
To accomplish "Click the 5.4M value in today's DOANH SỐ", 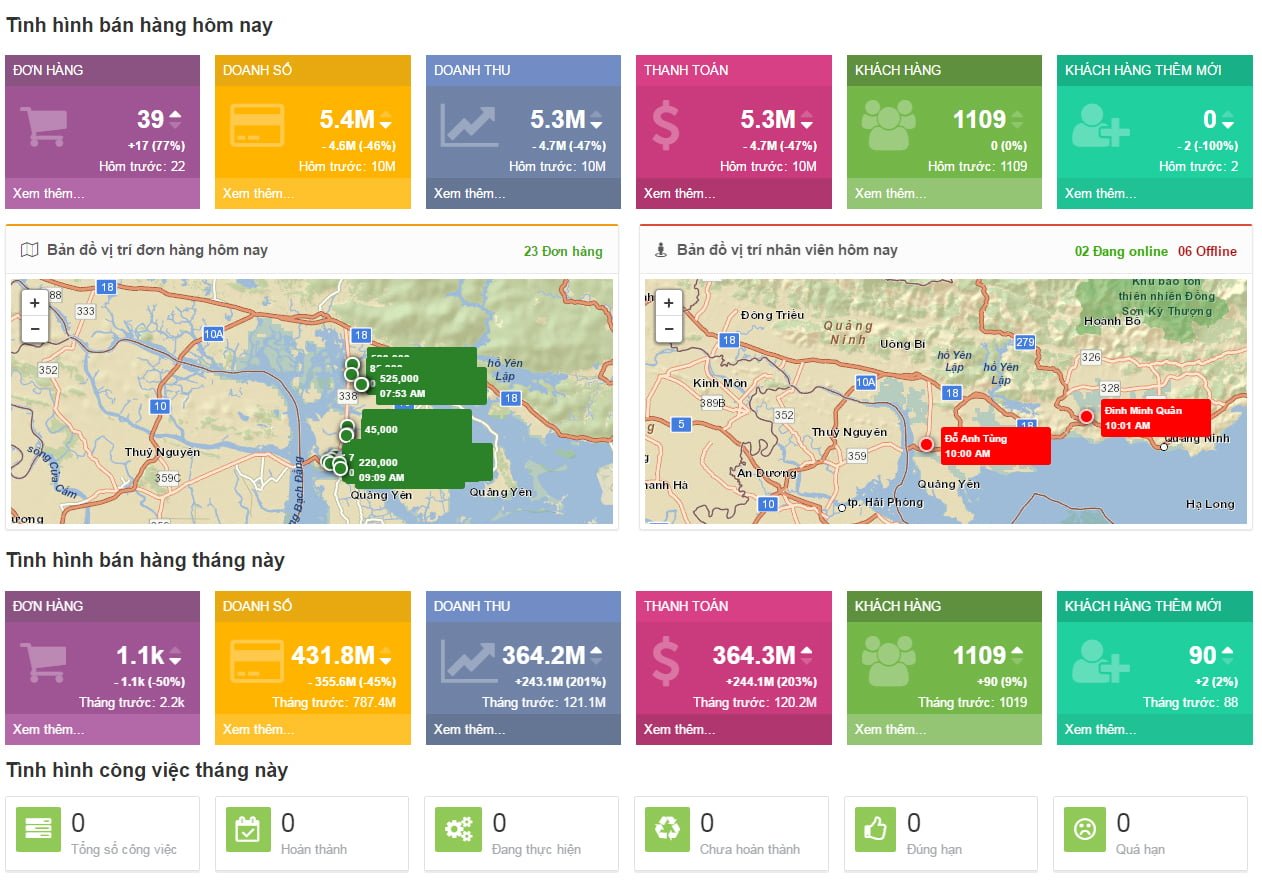I will click(x=346, y=120).
